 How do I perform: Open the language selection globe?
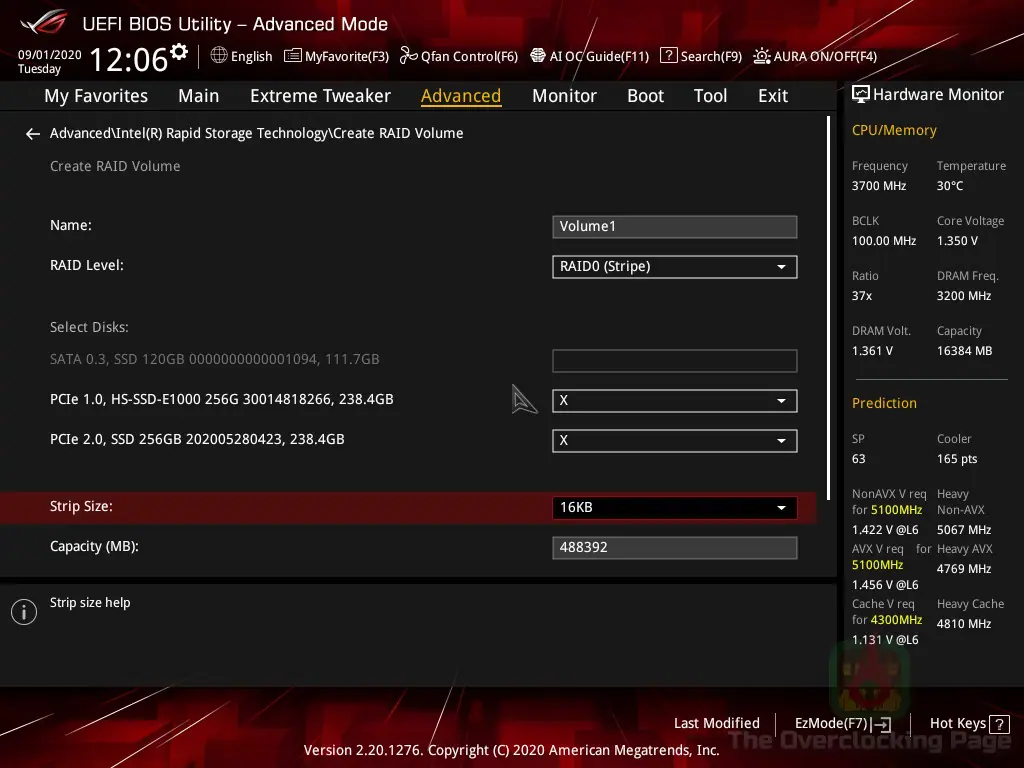click(x=241, y=56)
